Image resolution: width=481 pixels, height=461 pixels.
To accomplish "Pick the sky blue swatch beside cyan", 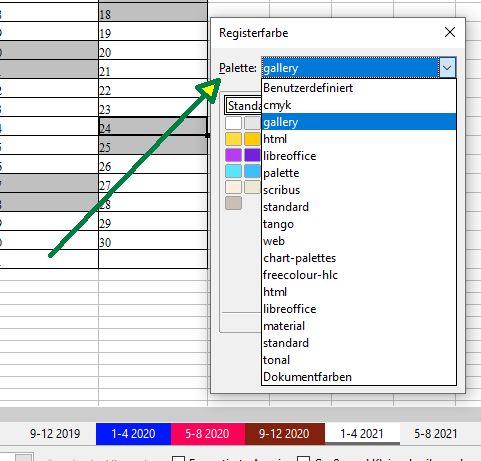I will click(252, 171).
